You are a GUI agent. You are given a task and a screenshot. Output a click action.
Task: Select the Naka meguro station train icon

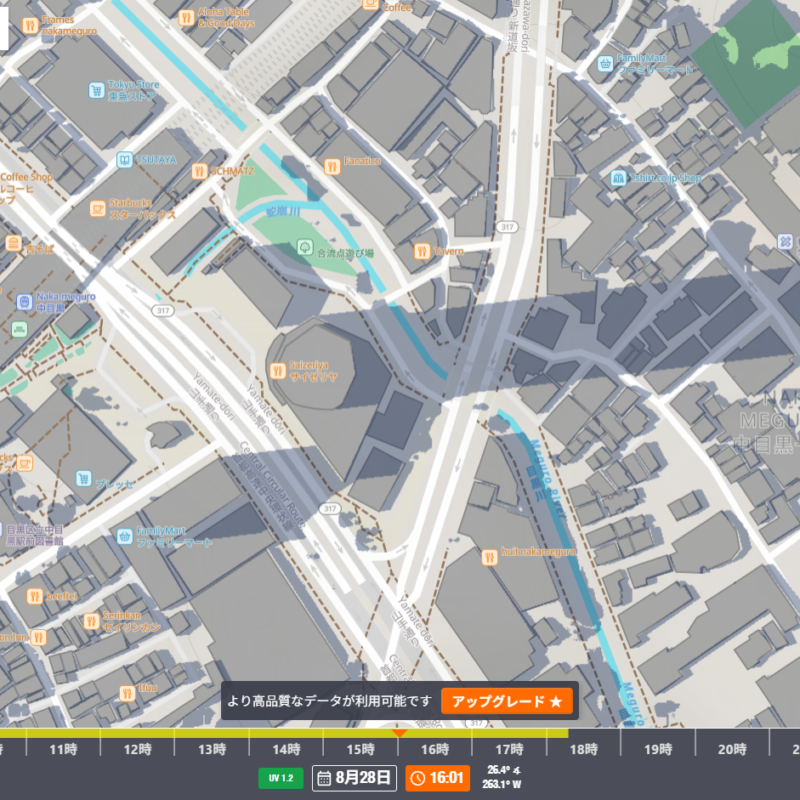click(x=24, y=302)
